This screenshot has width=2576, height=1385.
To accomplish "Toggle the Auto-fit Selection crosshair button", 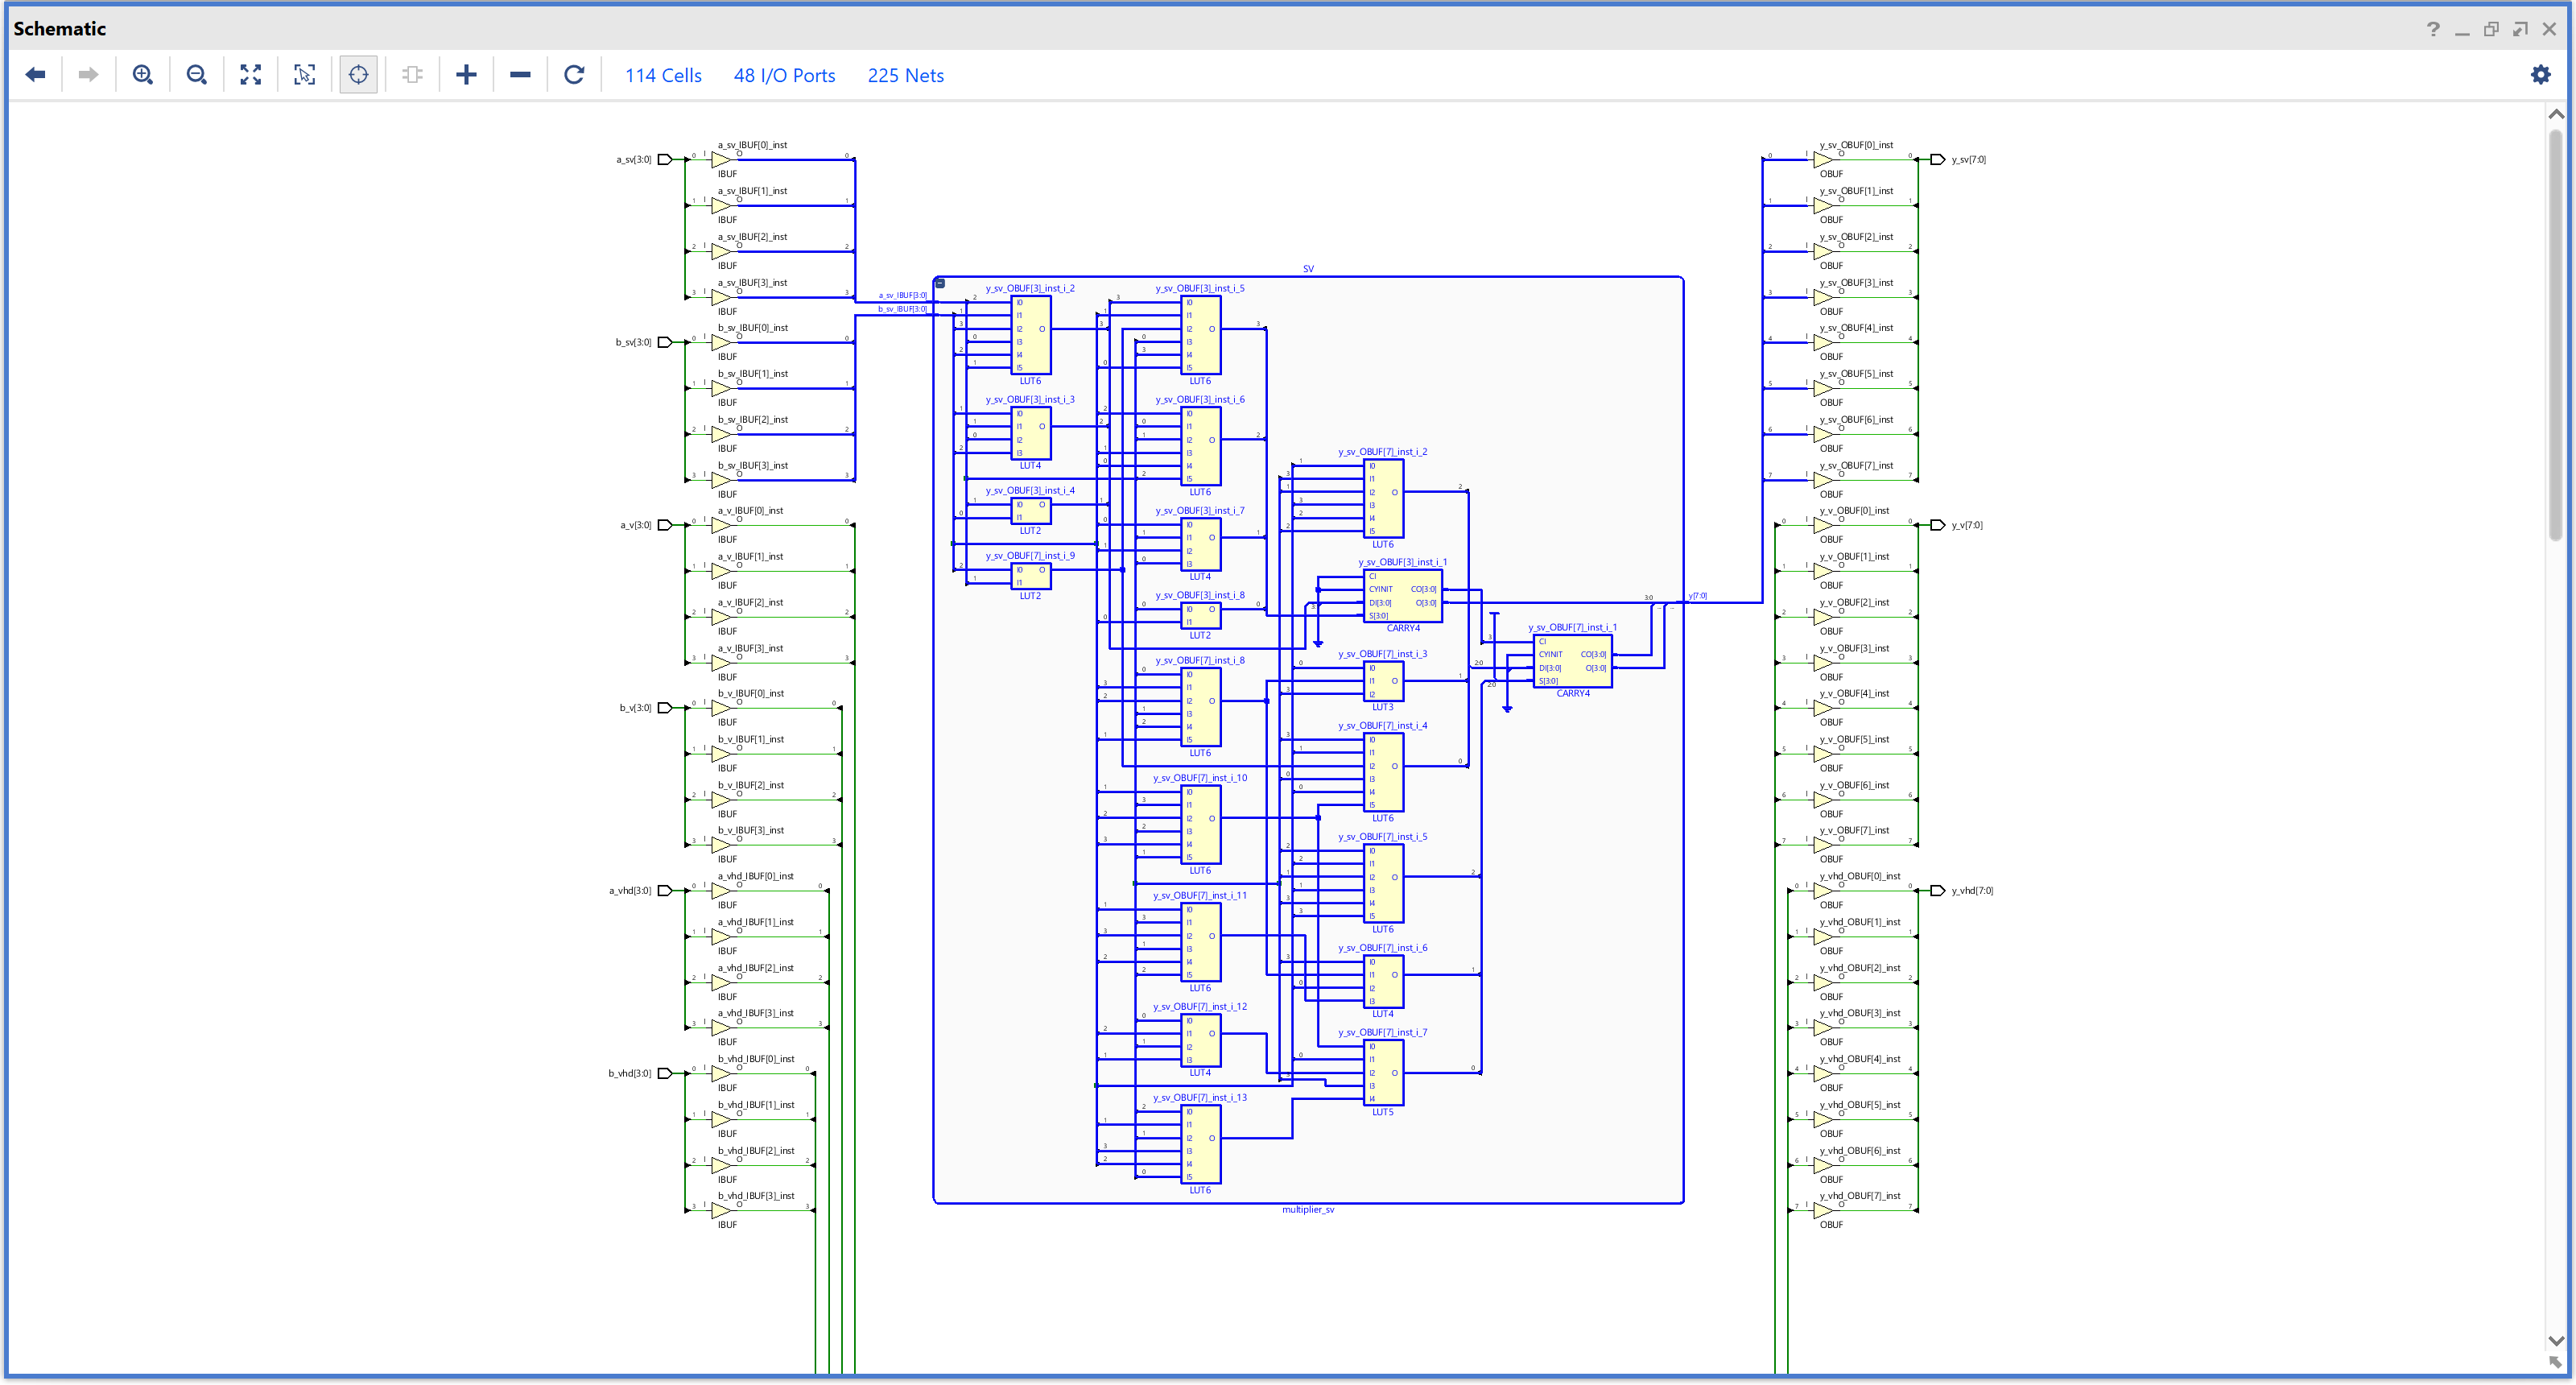I will pyautogui.click(x=358, y=75).
